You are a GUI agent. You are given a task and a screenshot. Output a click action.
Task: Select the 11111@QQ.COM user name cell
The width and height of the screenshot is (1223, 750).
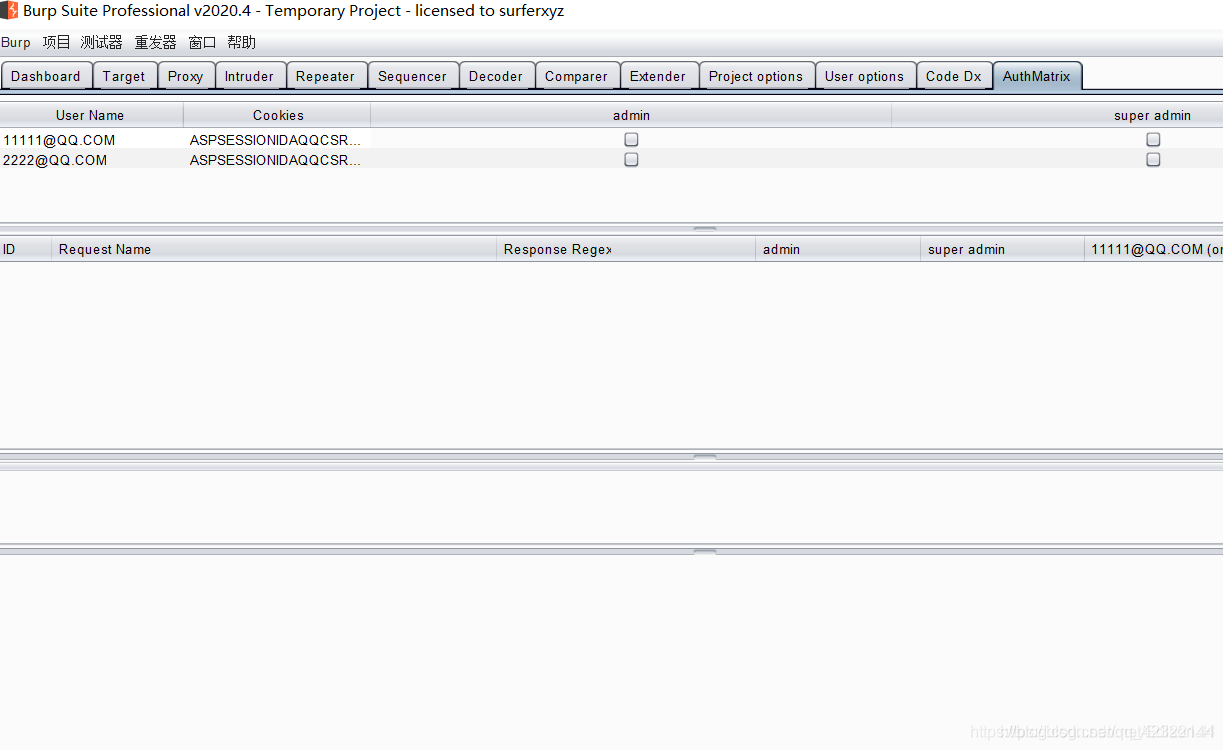pos(91,140)
